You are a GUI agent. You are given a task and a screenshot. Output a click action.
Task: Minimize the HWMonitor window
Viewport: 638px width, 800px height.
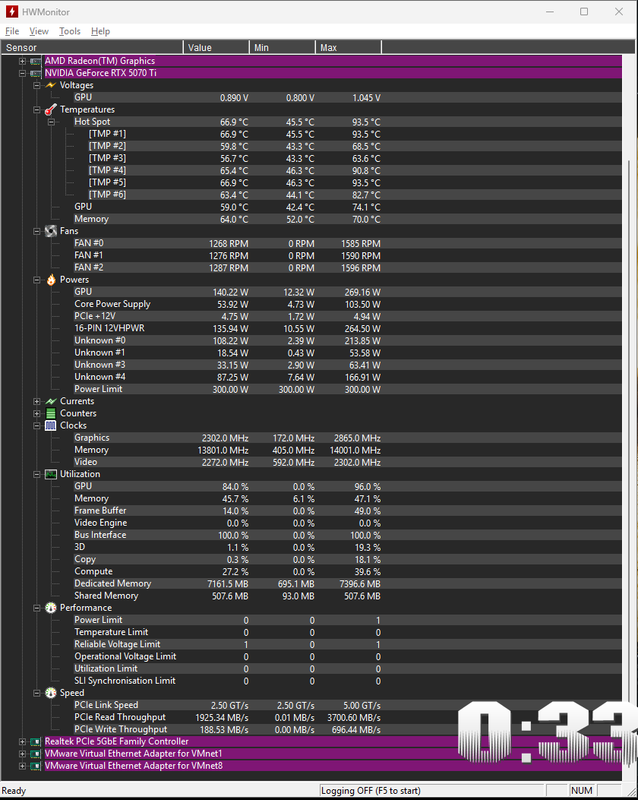tap(550, 12)
